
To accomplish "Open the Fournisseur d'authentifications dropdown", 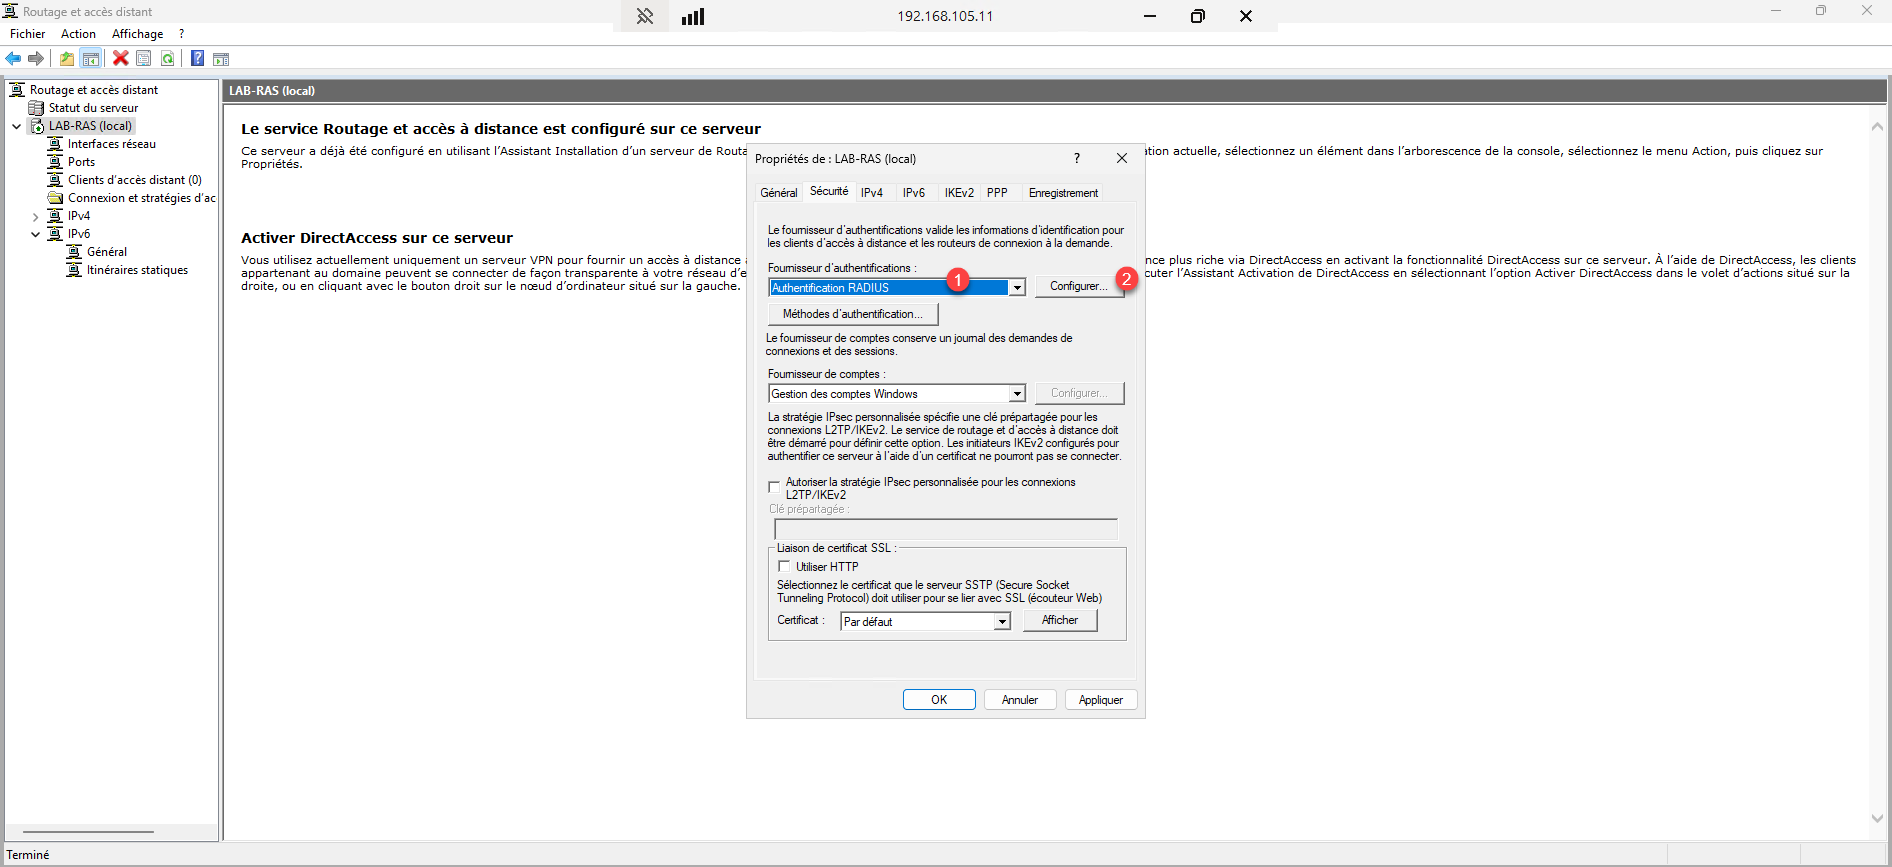I will click(x=1017, y=288).
